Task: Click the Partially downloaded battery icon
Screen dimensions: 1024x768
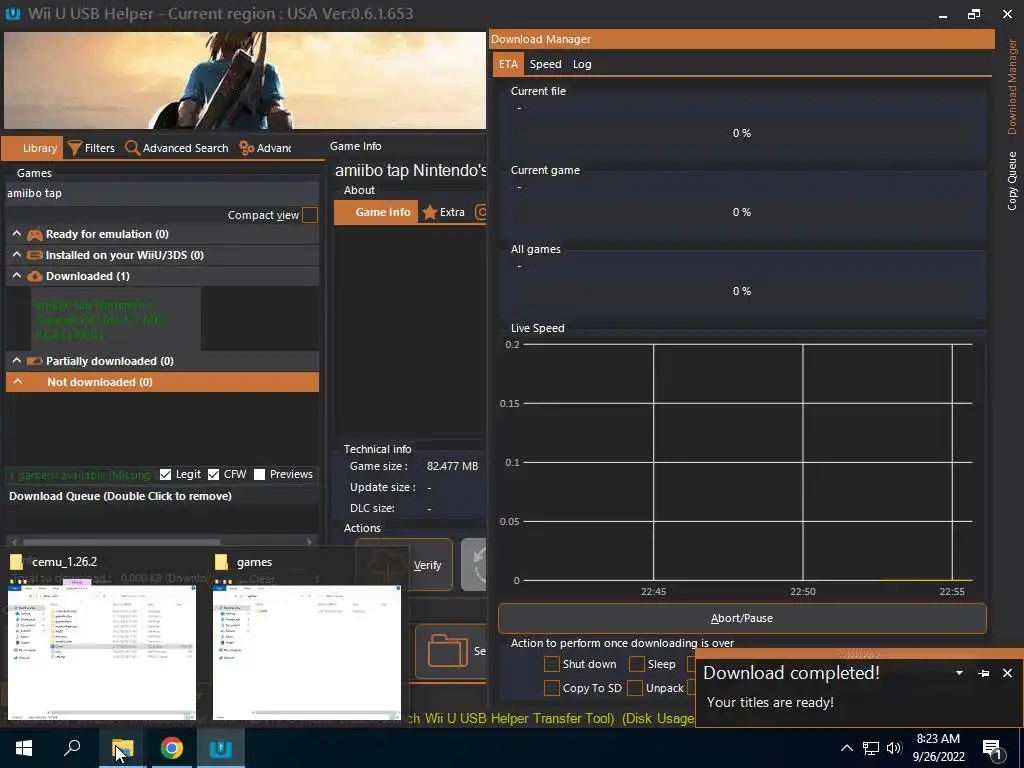Action: pos(35,361)
